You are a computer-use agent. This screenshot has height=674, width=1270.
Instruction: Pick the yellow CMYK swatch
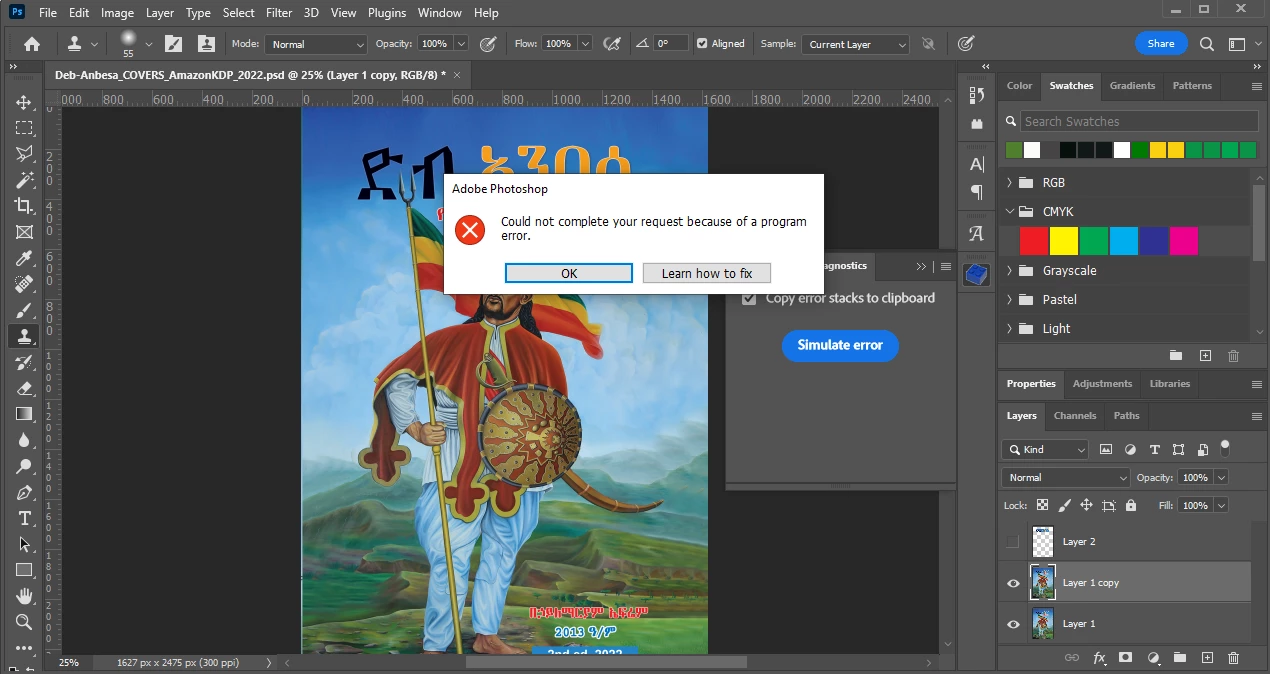1063,241
